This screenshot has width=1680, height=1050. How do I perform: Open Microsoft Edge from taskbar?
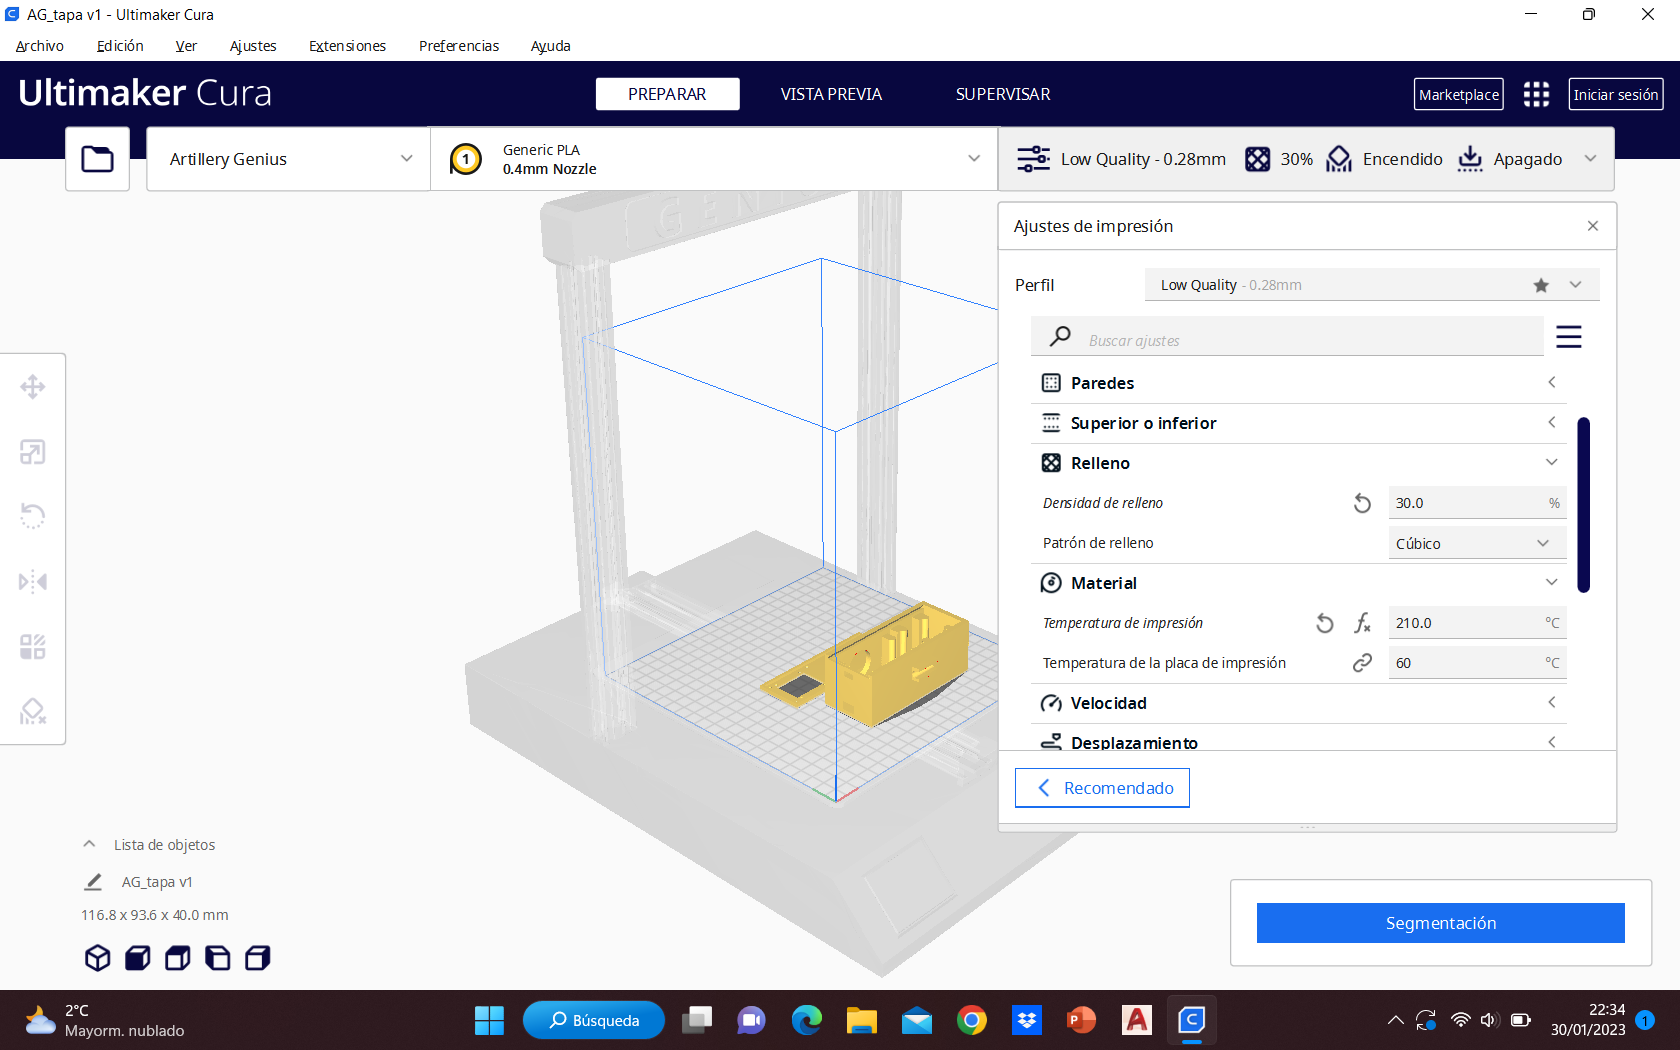806,1020
